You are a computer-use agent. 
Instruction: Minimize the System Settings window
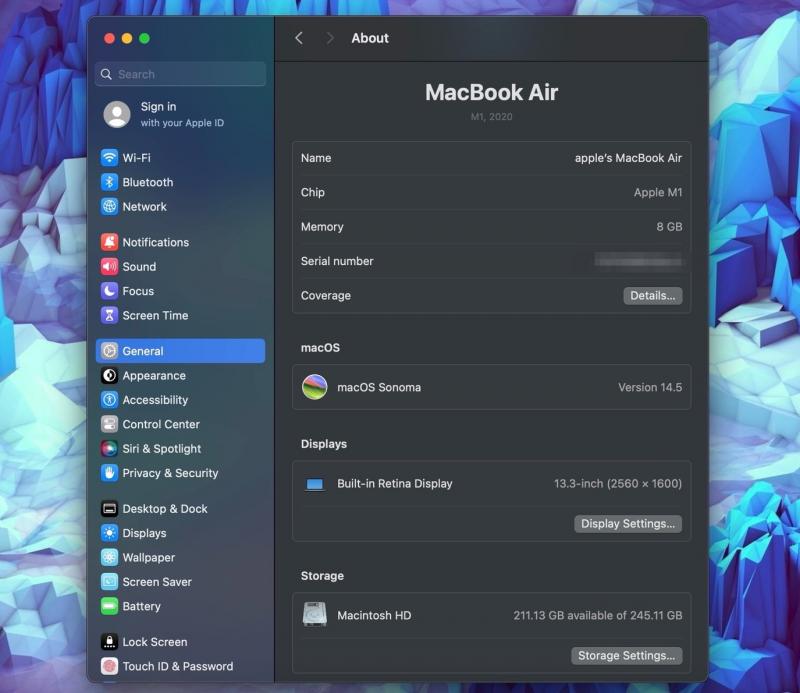coord(127,38)
